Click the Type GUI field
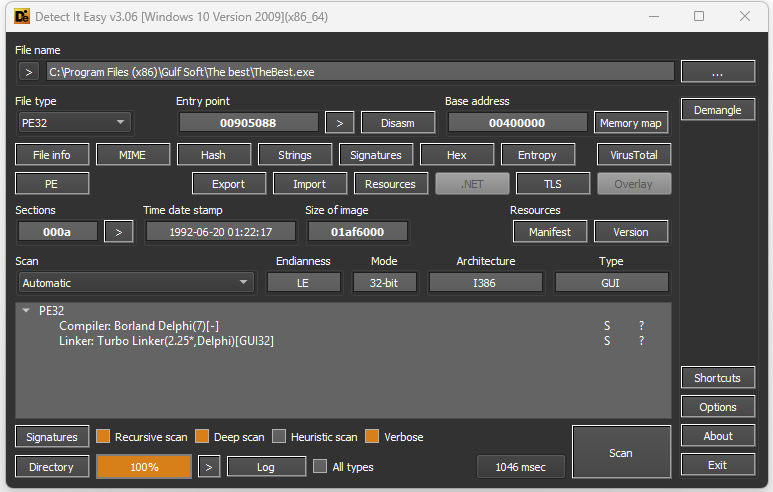This screenshot has width=773, height=492. click(611, 283)
